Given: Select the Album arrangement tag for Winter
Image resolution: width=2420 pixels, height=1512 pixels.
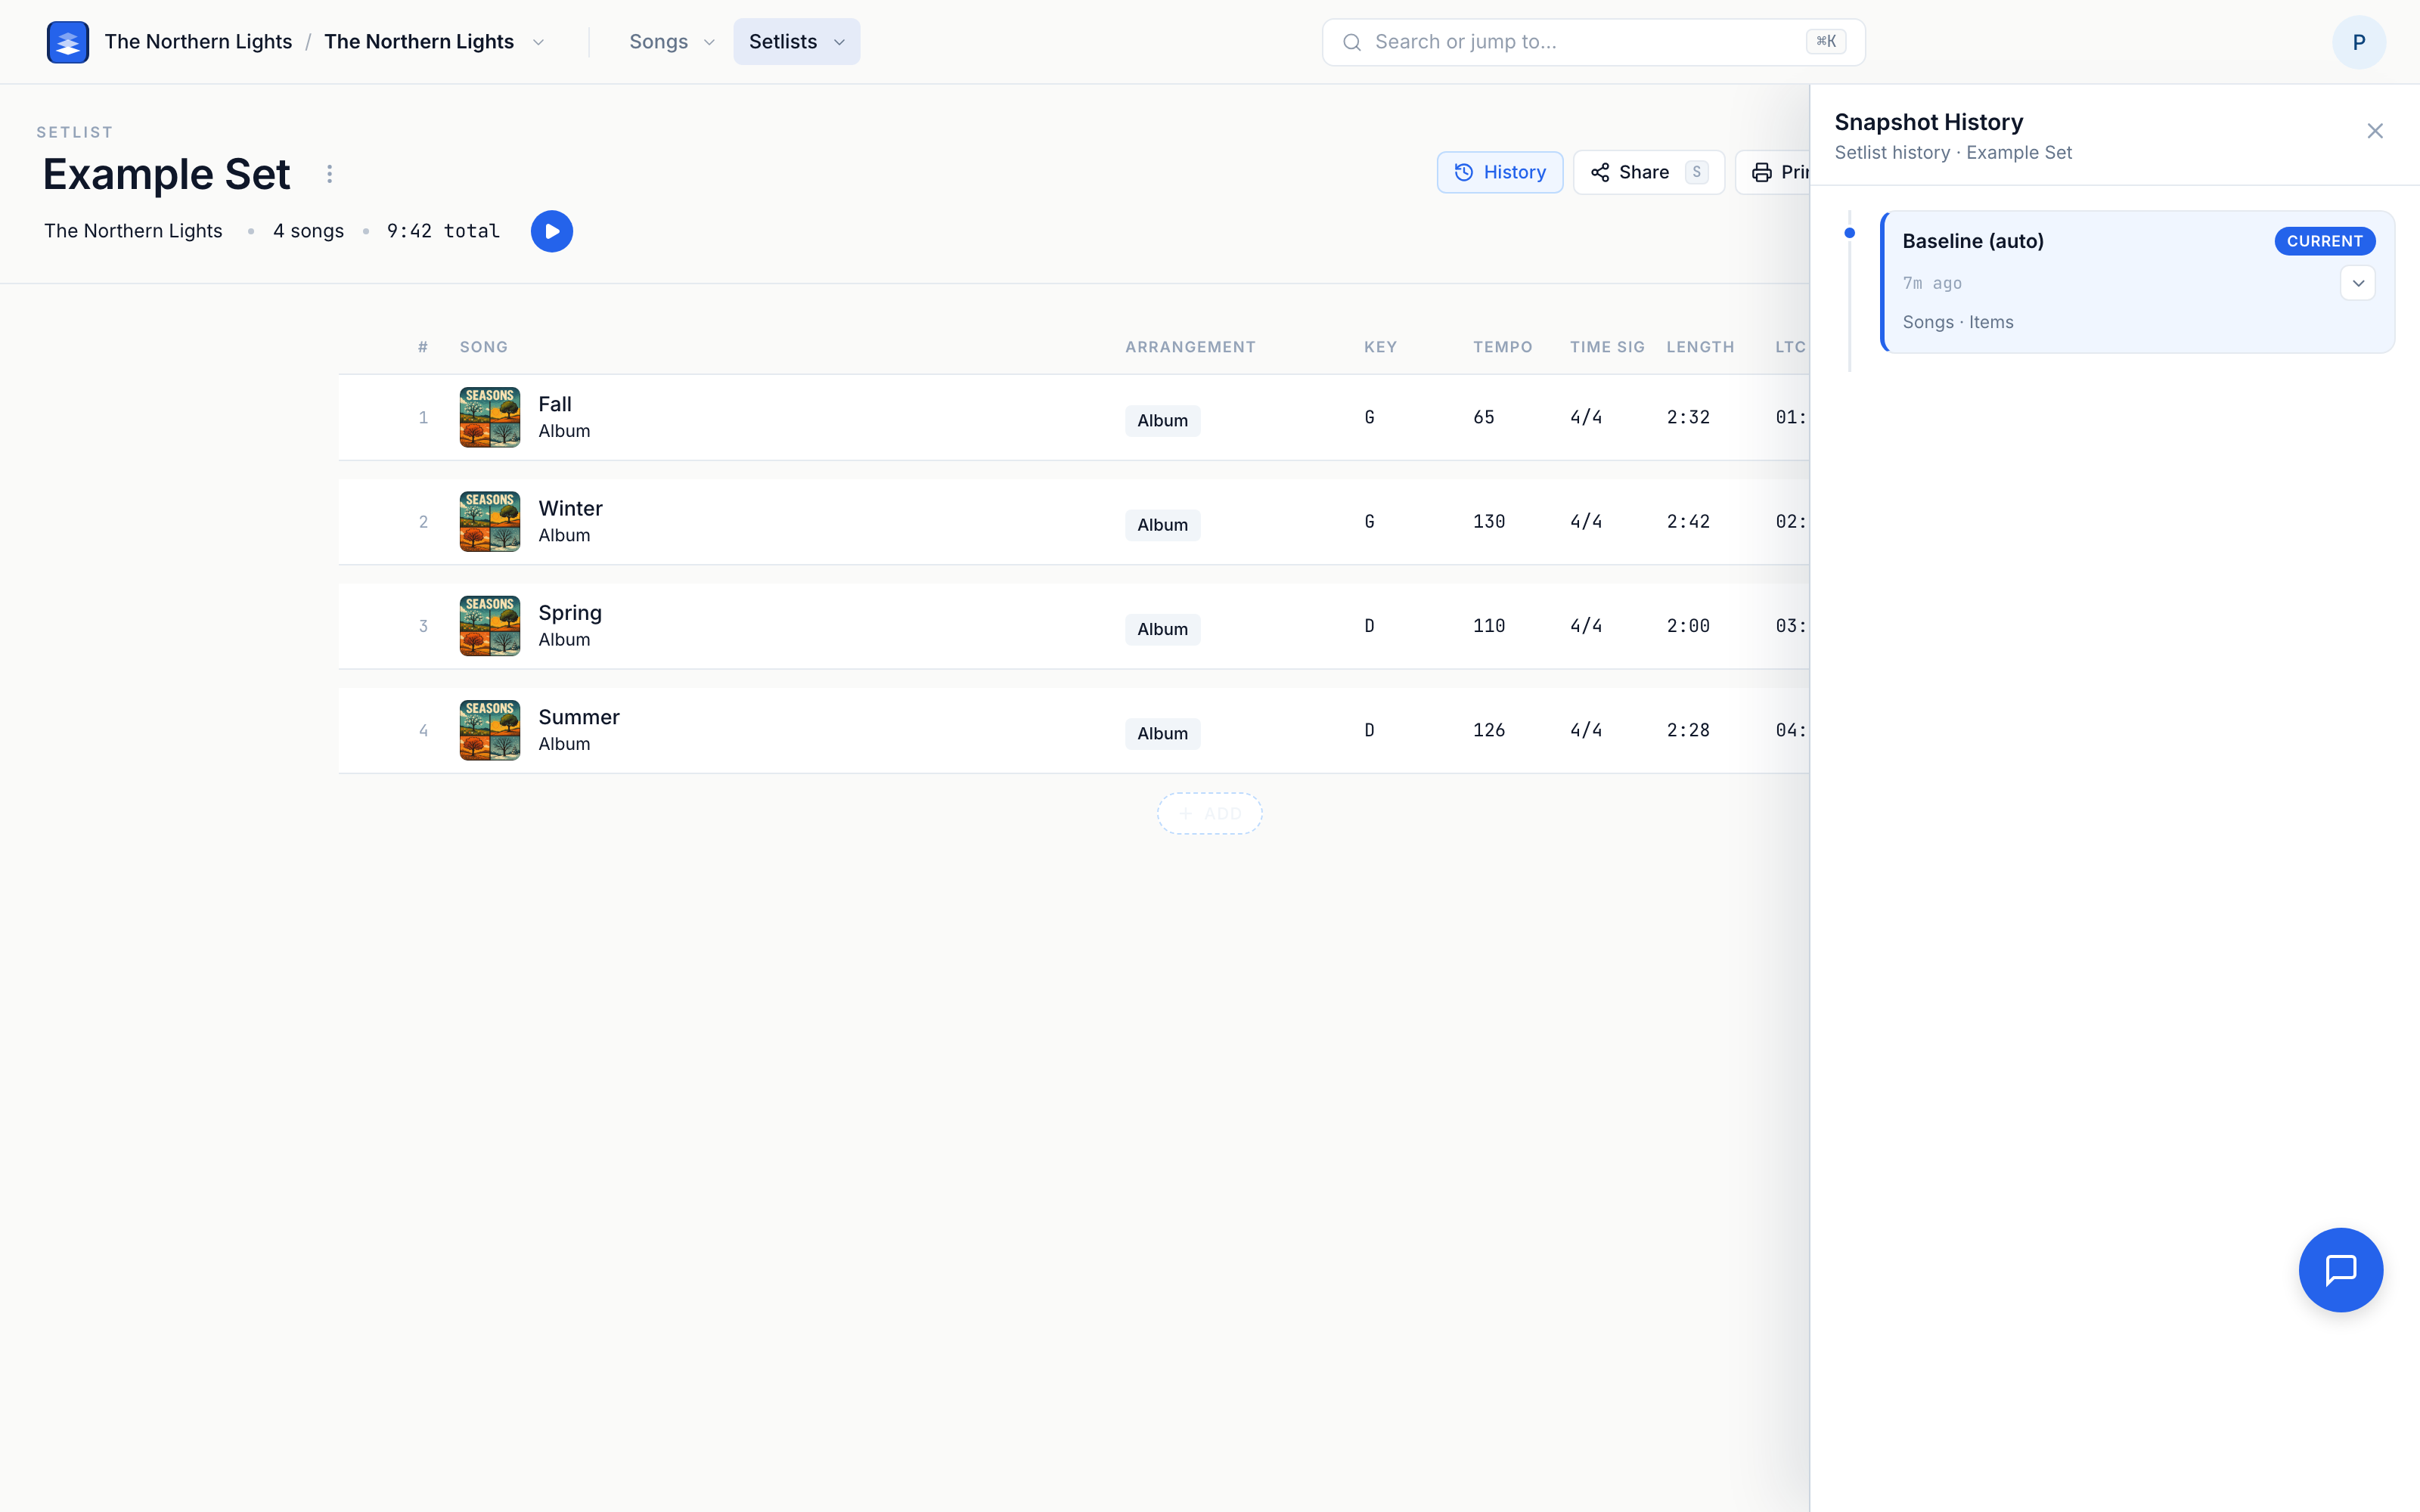Looking at the screenshot, I should (1162, 525).
